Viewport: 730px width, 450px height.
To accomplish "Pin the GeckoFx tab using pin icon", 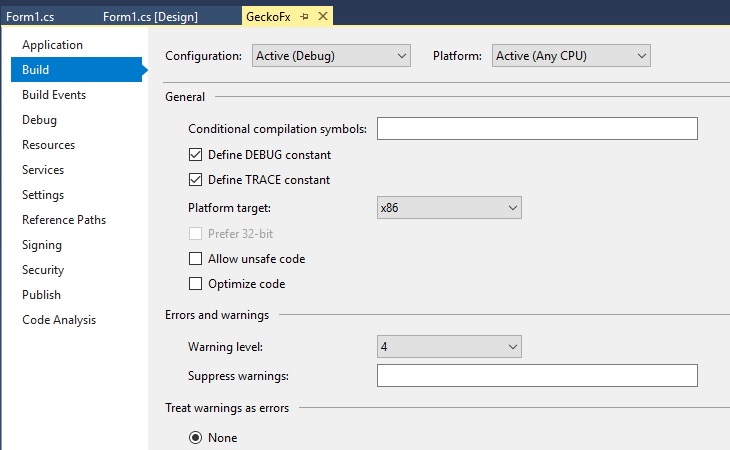I will (x=305, y=17).
